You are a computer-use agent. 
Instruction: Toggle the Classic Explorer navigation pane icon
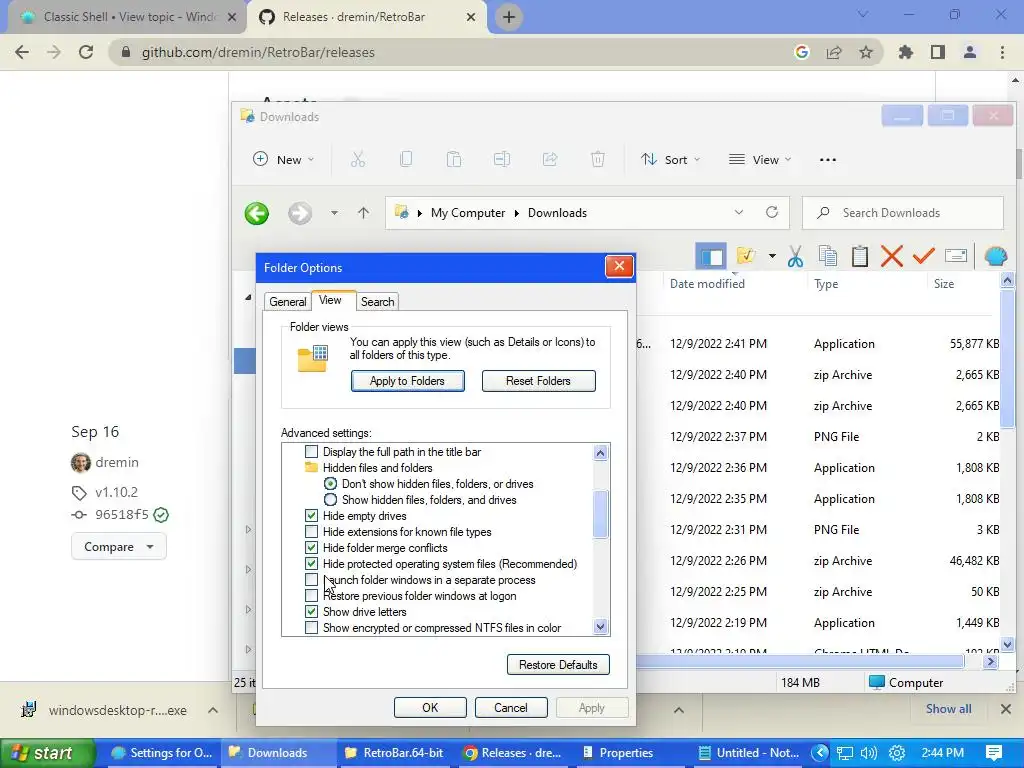(x=711, y=256)
